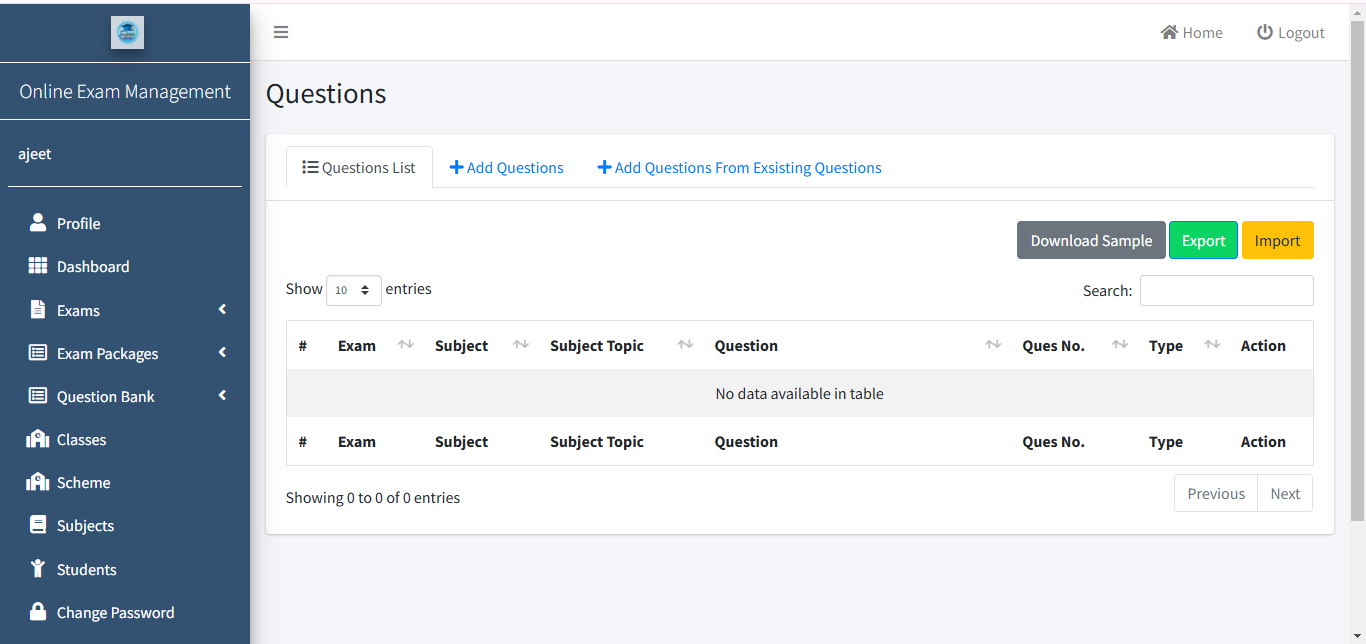
Task: Click the Profile user icon in the sidebar
Action: [x=38, y=222]
